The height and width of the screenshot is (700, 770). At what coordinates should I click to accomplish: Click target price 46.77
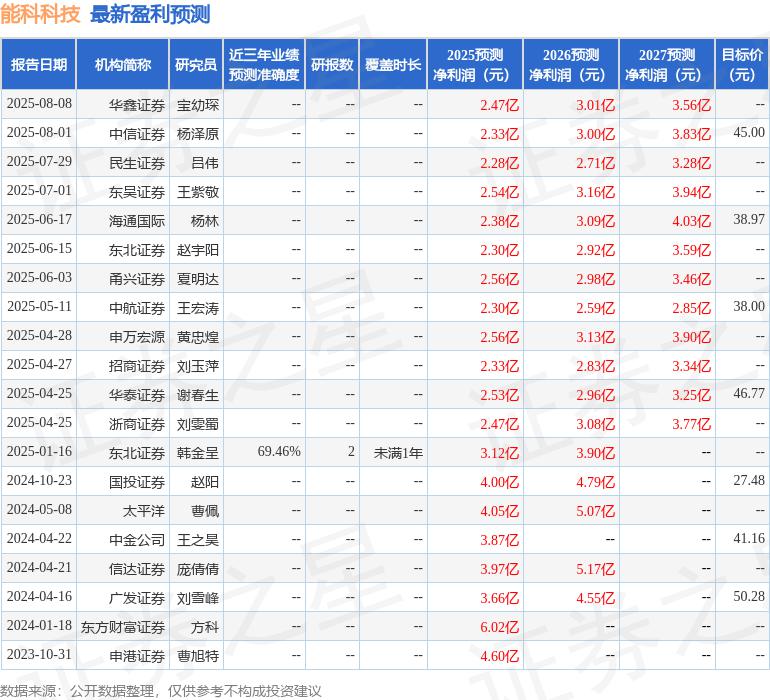(749, 393)
